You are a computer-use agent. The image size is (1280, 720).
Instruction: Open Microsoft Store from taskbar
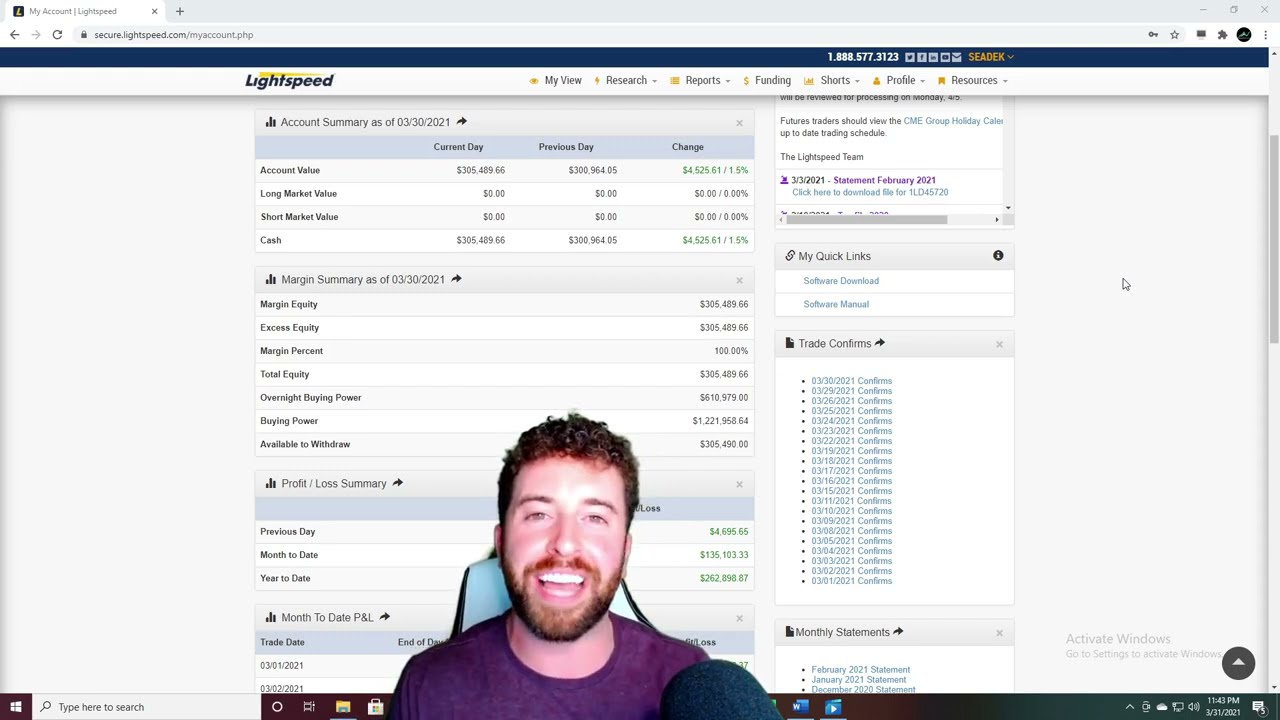375,707
